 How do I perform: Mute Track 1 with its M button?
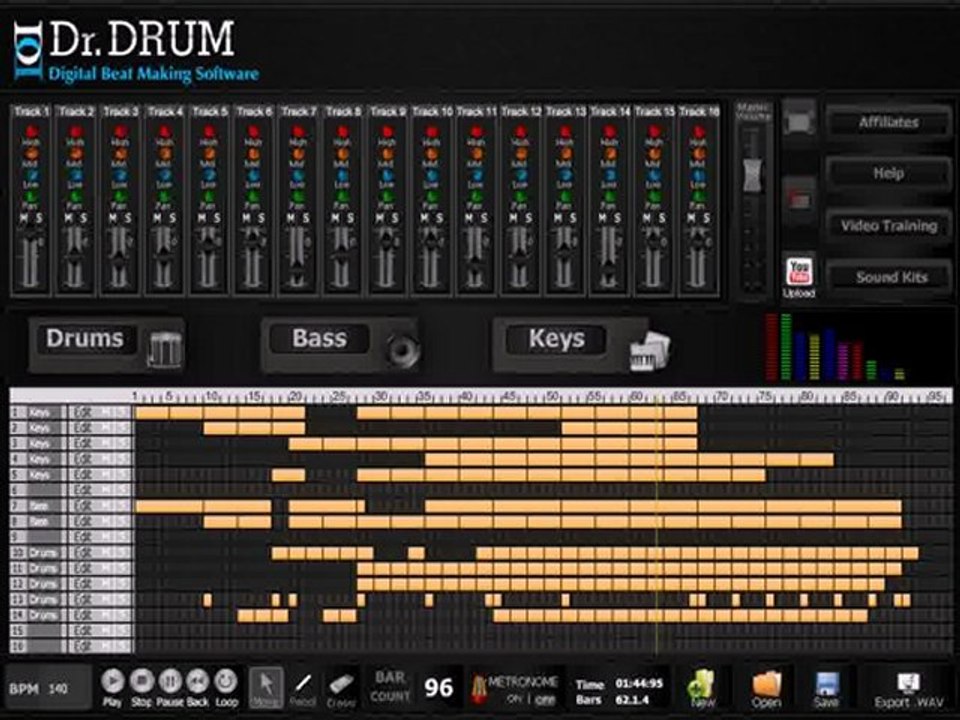[24, 218]
